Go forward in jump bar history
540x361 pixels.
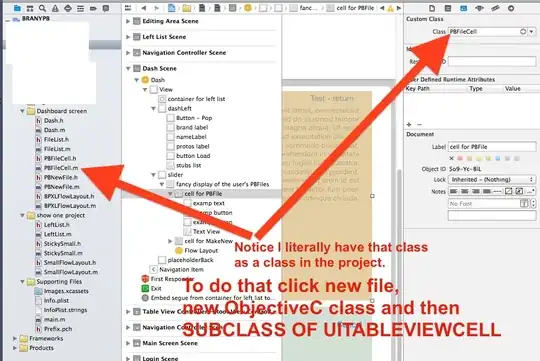156,8
